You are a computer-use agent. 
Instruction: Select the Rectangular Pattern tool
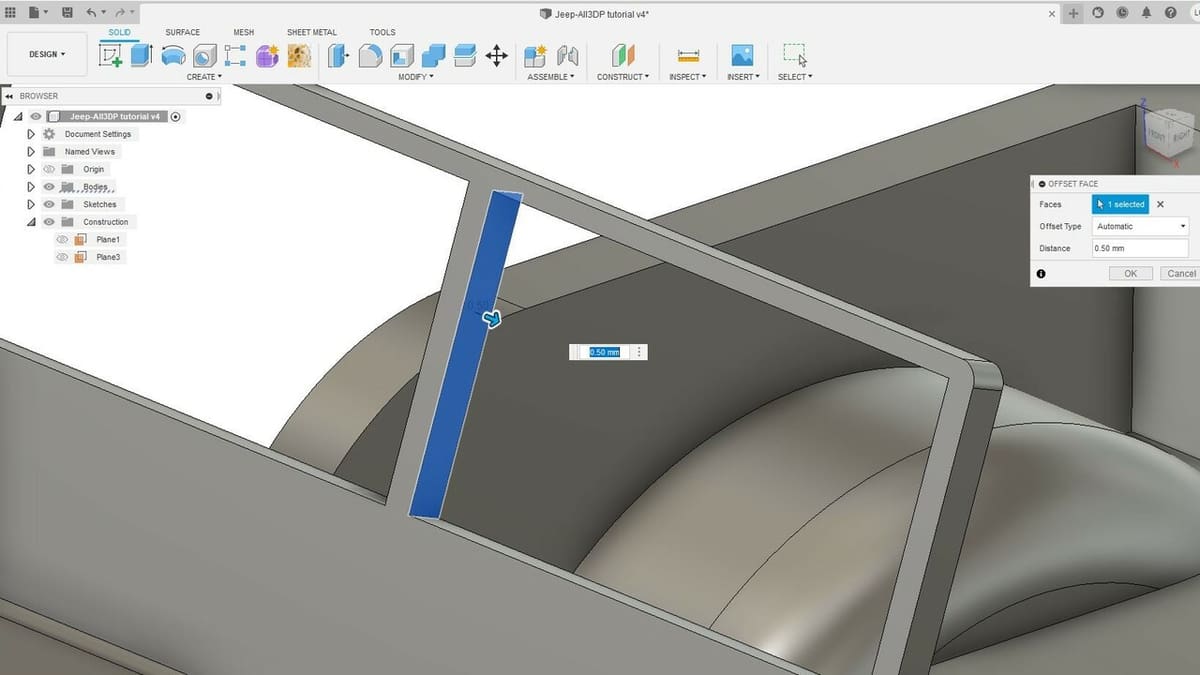click(x=236, y=55)
